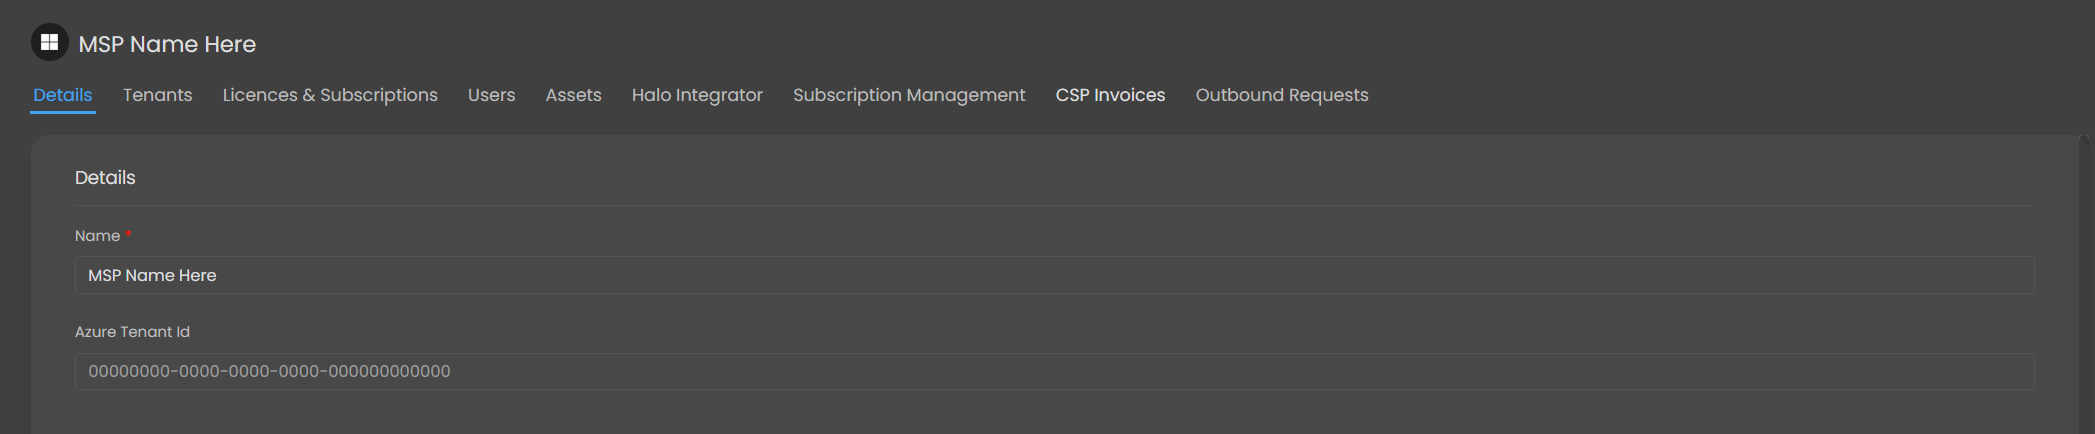Open the Licences & Subscriptions tab
Image resolution: width=2095 pixels, height=434 pixels.
tap(330, 95)
